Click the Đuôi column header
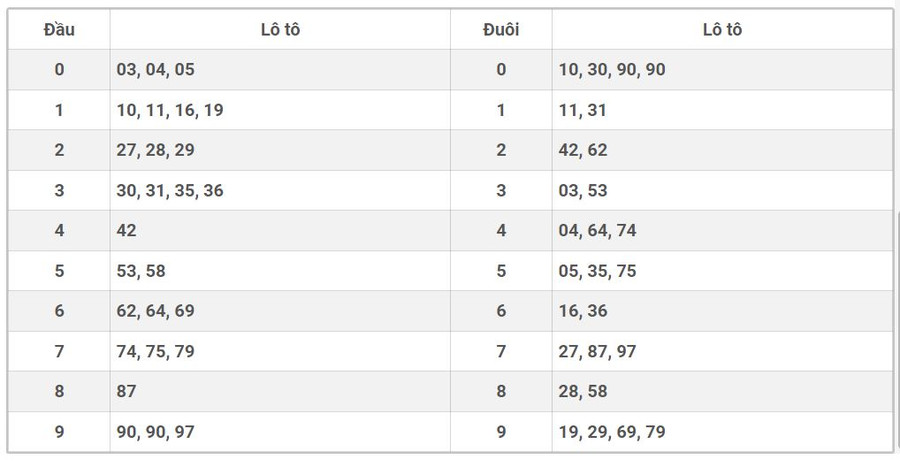This screenshot has width=900, height=461. pos(501,30)
